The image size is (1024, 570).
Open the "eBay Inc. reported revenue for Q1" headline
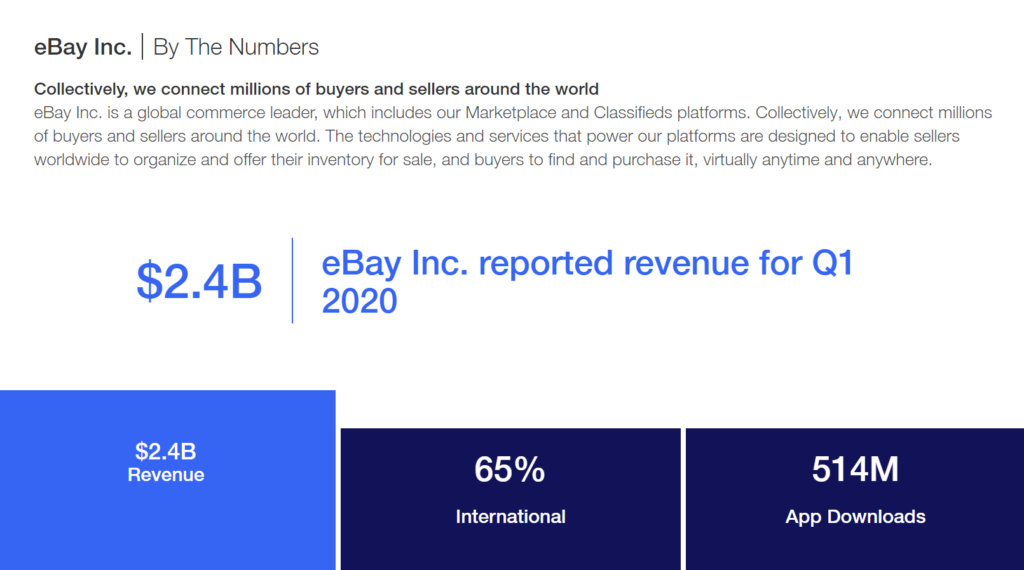pos(587,264)
